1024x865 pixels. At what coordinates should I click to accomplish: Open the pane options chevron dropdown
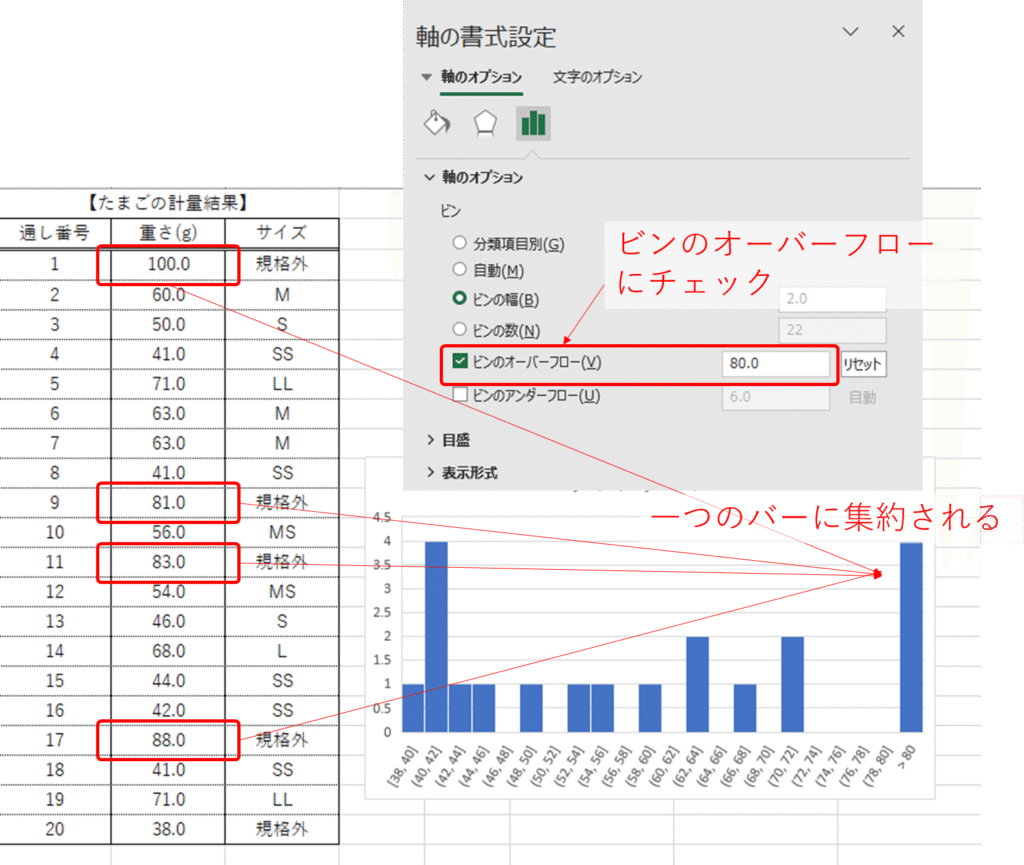850,32
